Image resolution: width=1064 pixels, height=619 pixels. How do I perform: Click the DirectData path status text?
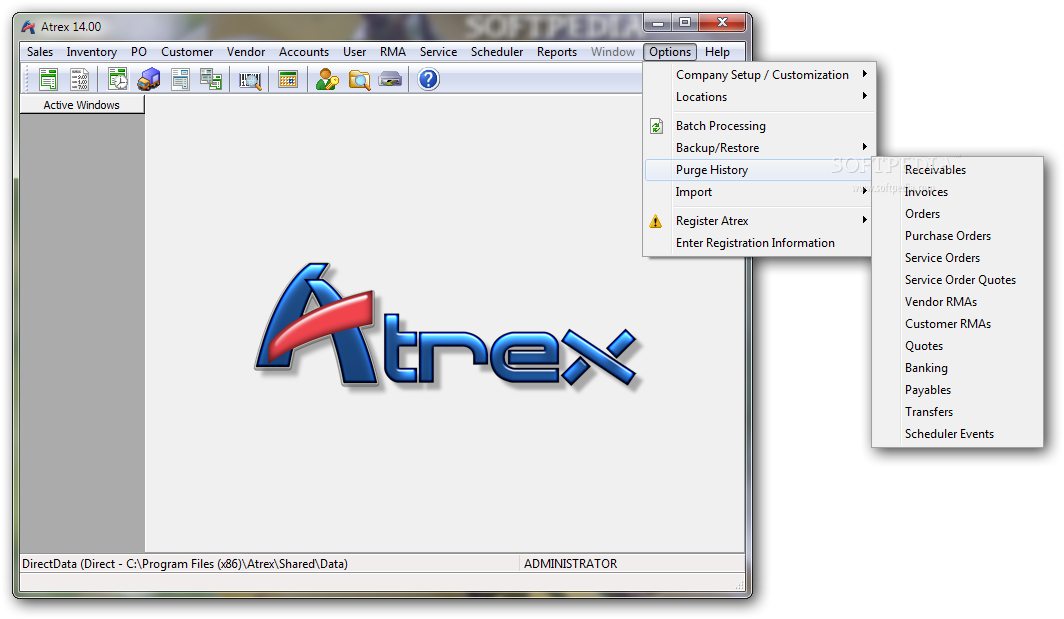(185, 564)
